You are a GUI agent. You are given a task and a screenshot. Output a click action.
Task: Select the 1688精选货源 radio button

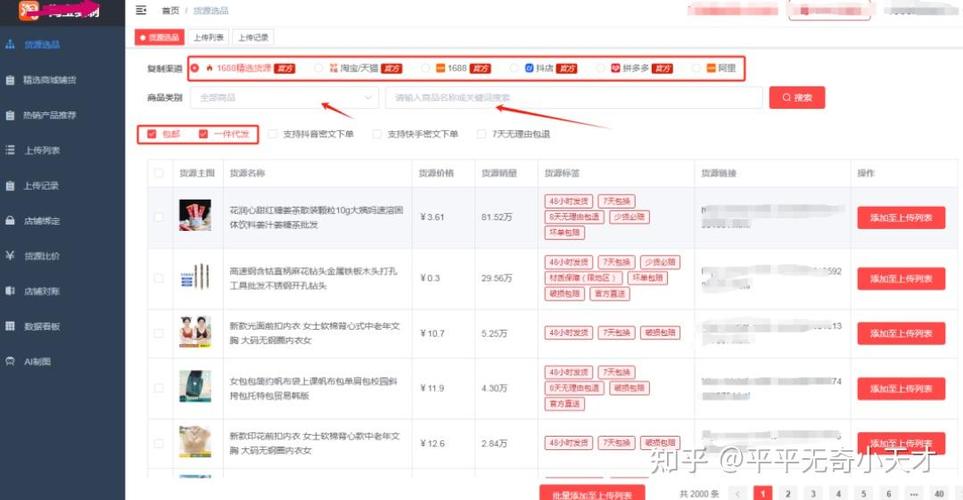(195, 68)
